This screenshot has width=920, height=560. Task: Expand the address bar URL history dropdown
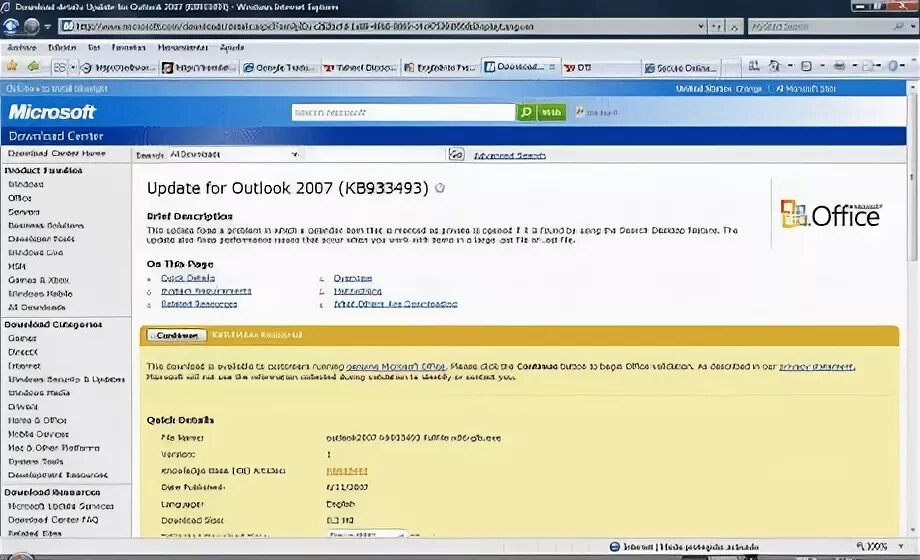[x=701, y=26]
